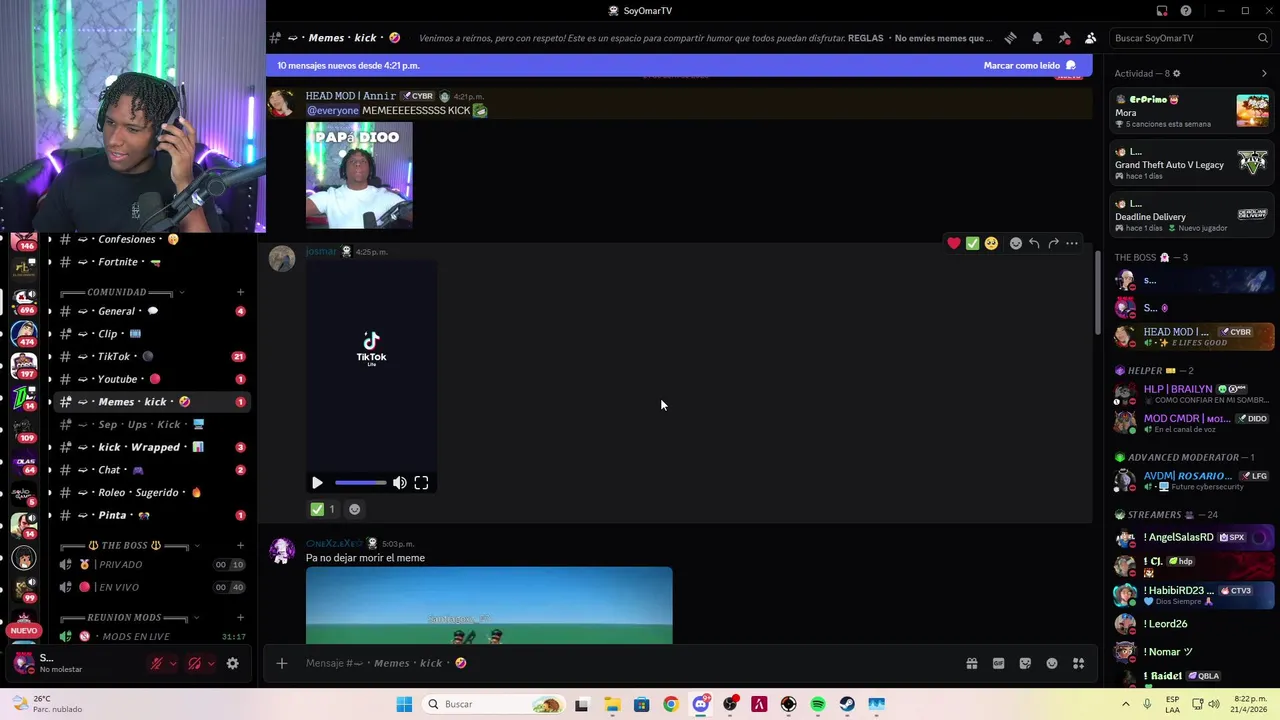The height and width of the screenshot is (720, 1280).
Task: Open the Chat channel
Action: pyautogui.click(x=150, y=470)
